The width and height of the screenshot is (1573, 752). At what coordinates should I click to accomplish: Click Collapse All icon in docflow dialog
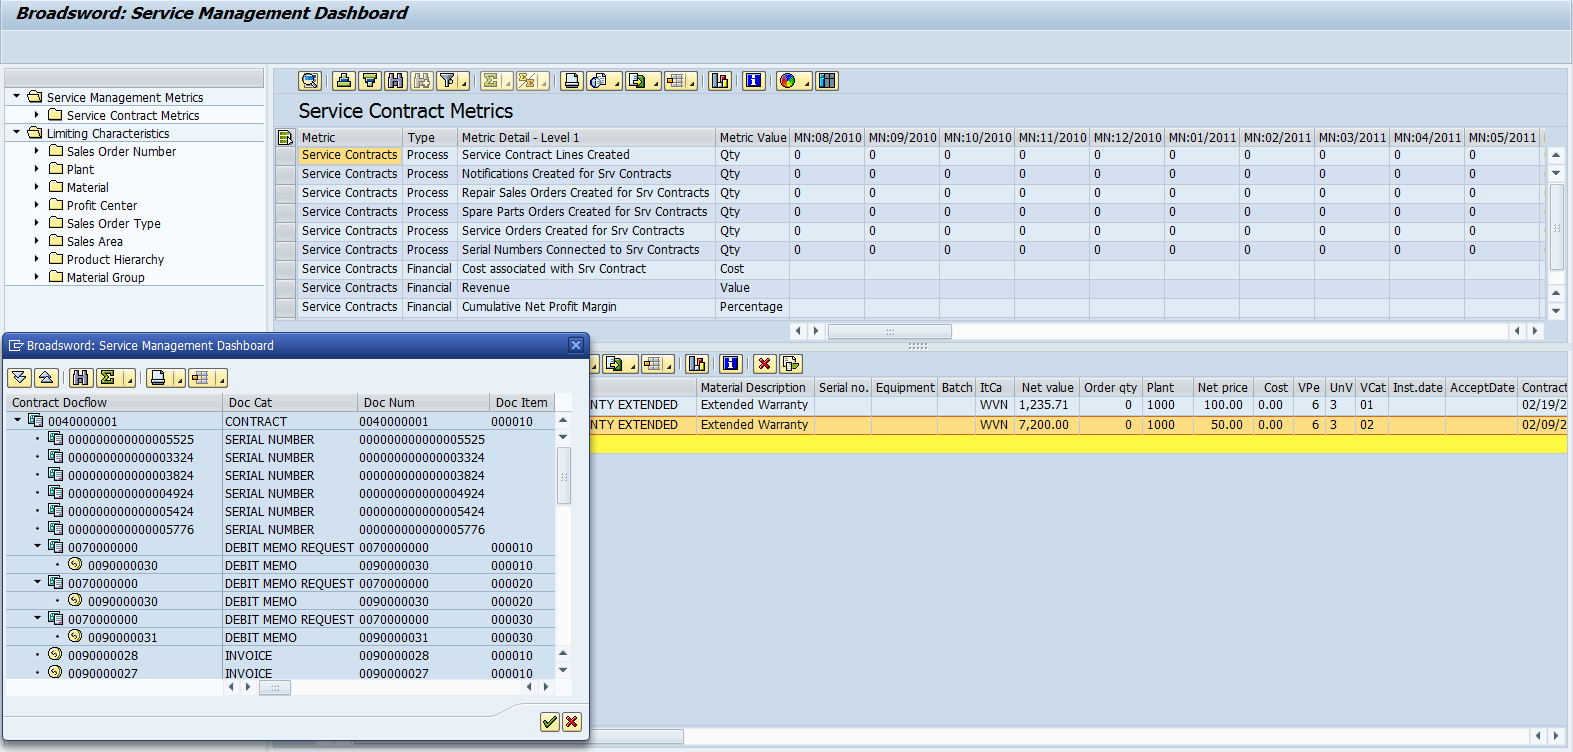coord(45,377)
